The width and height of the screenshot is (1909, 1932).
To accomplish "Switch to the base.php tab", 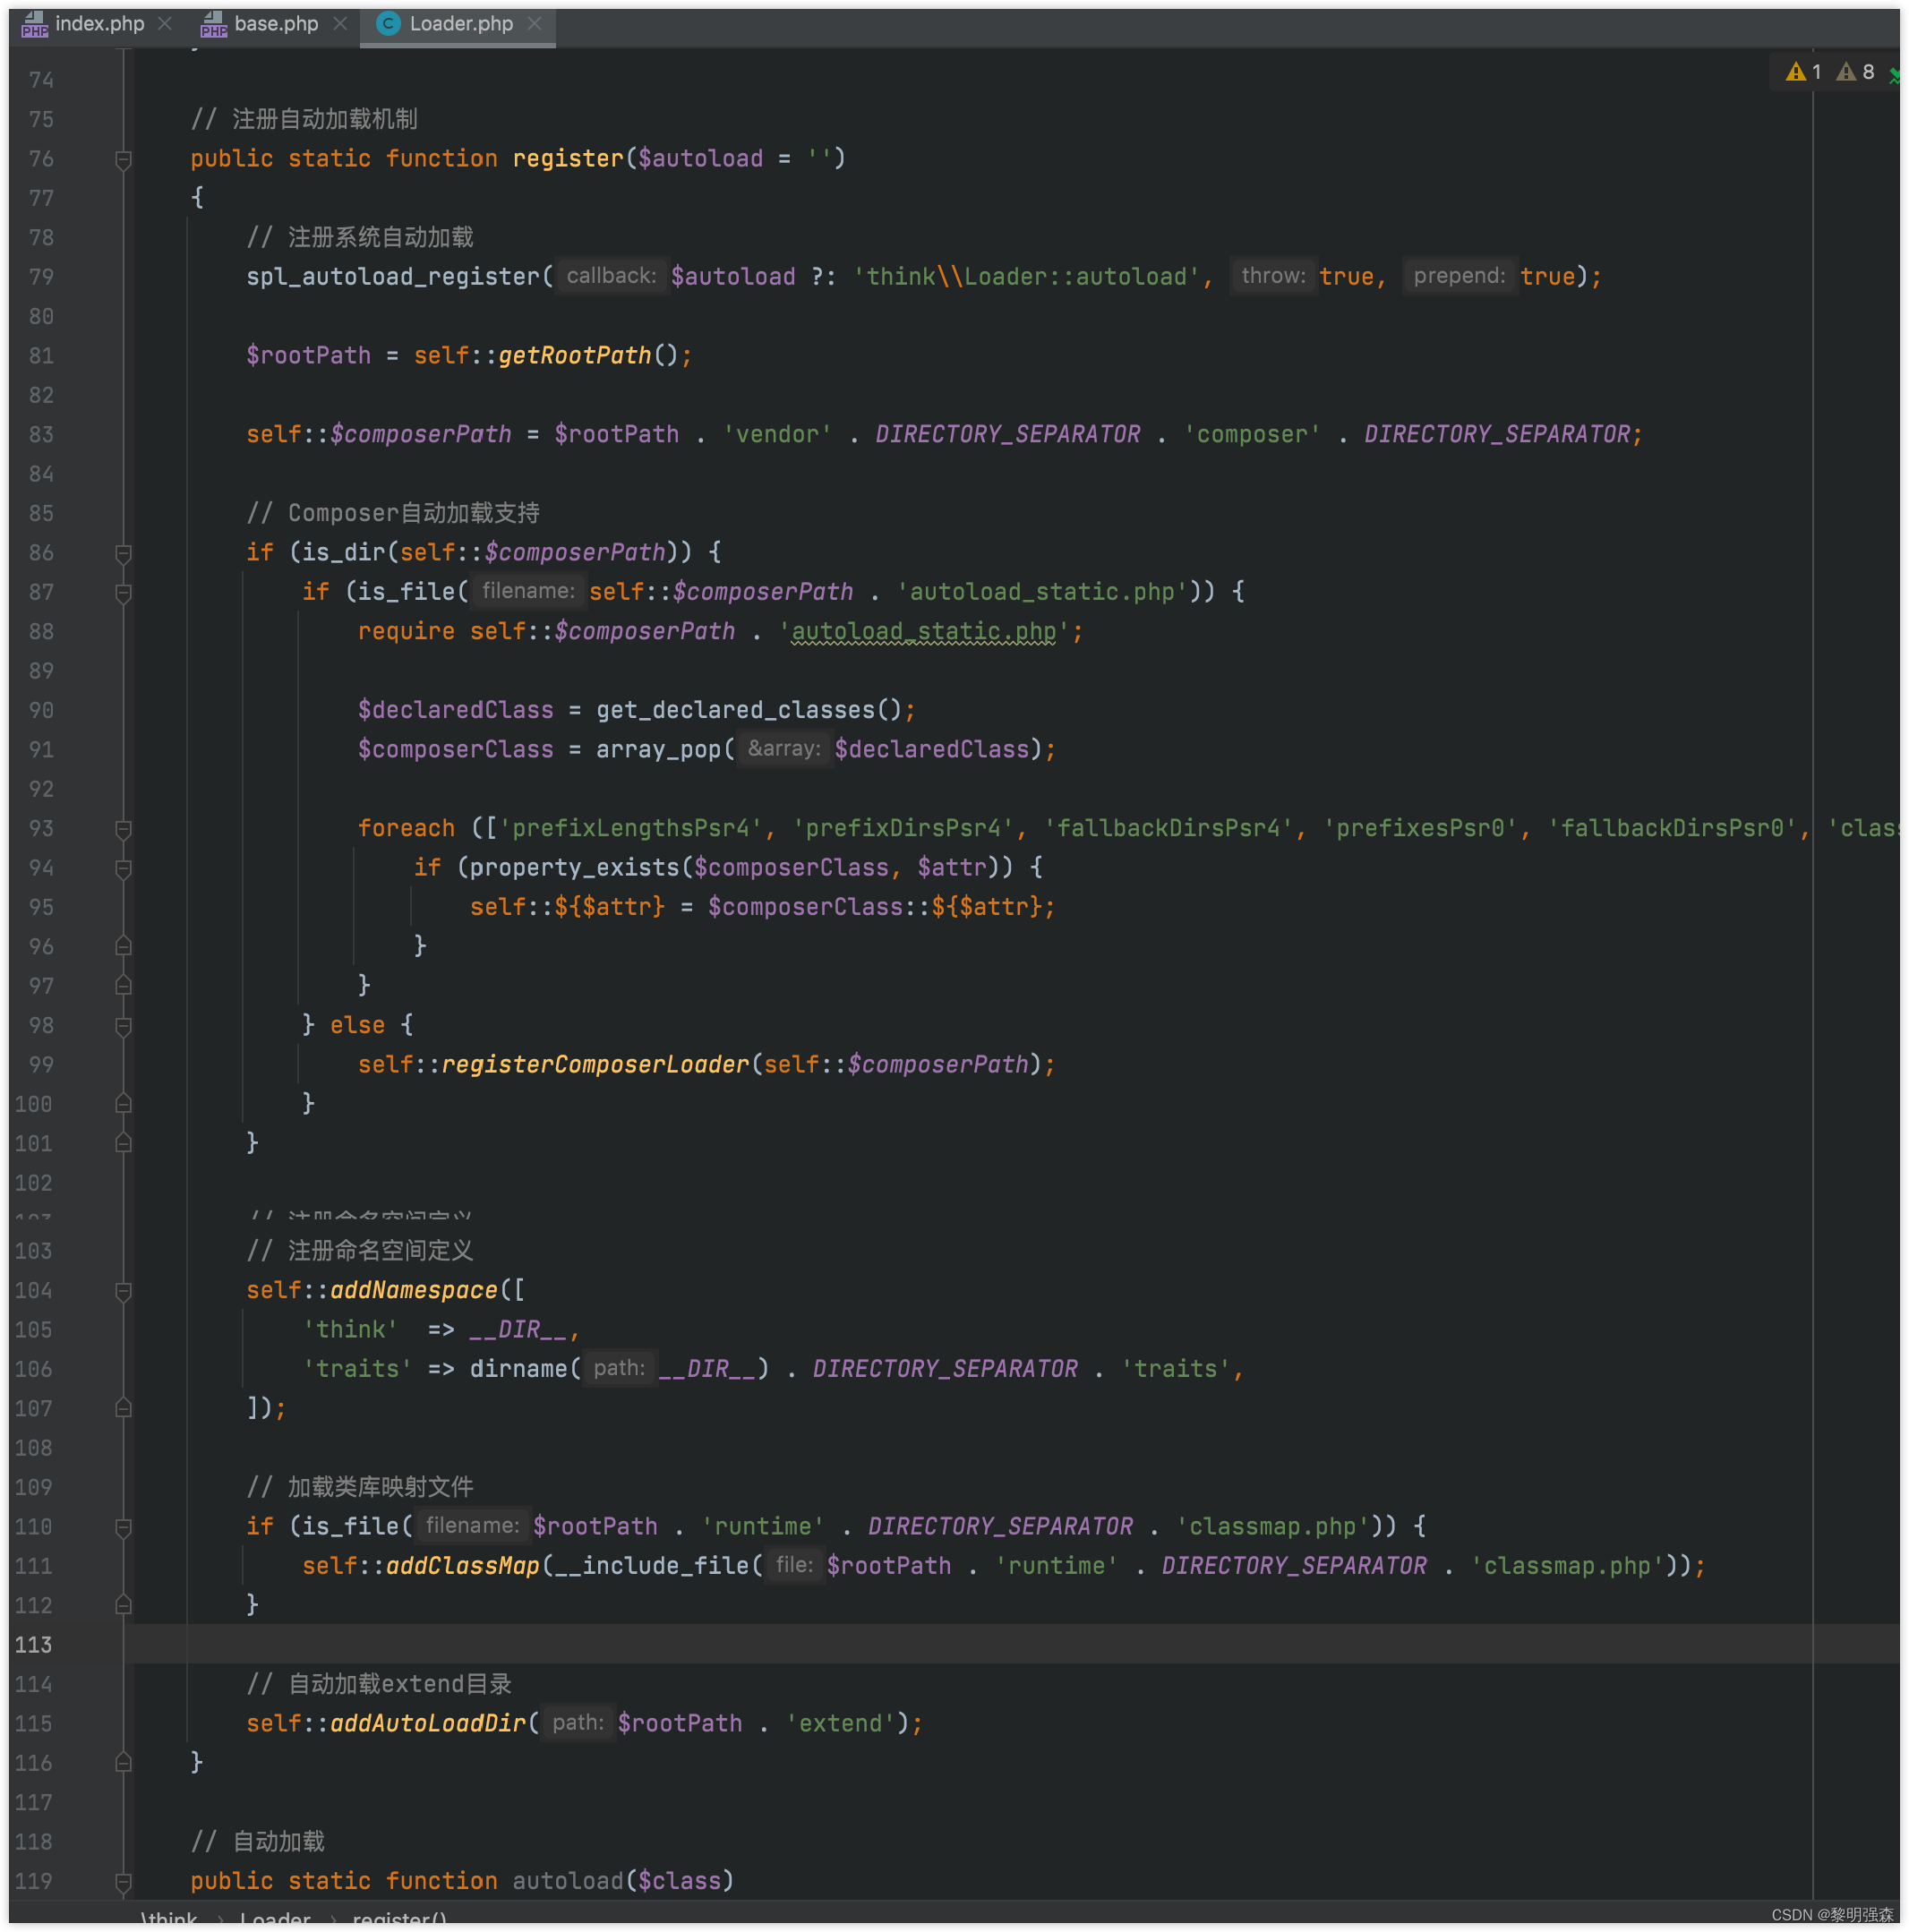I will point(276,23).
